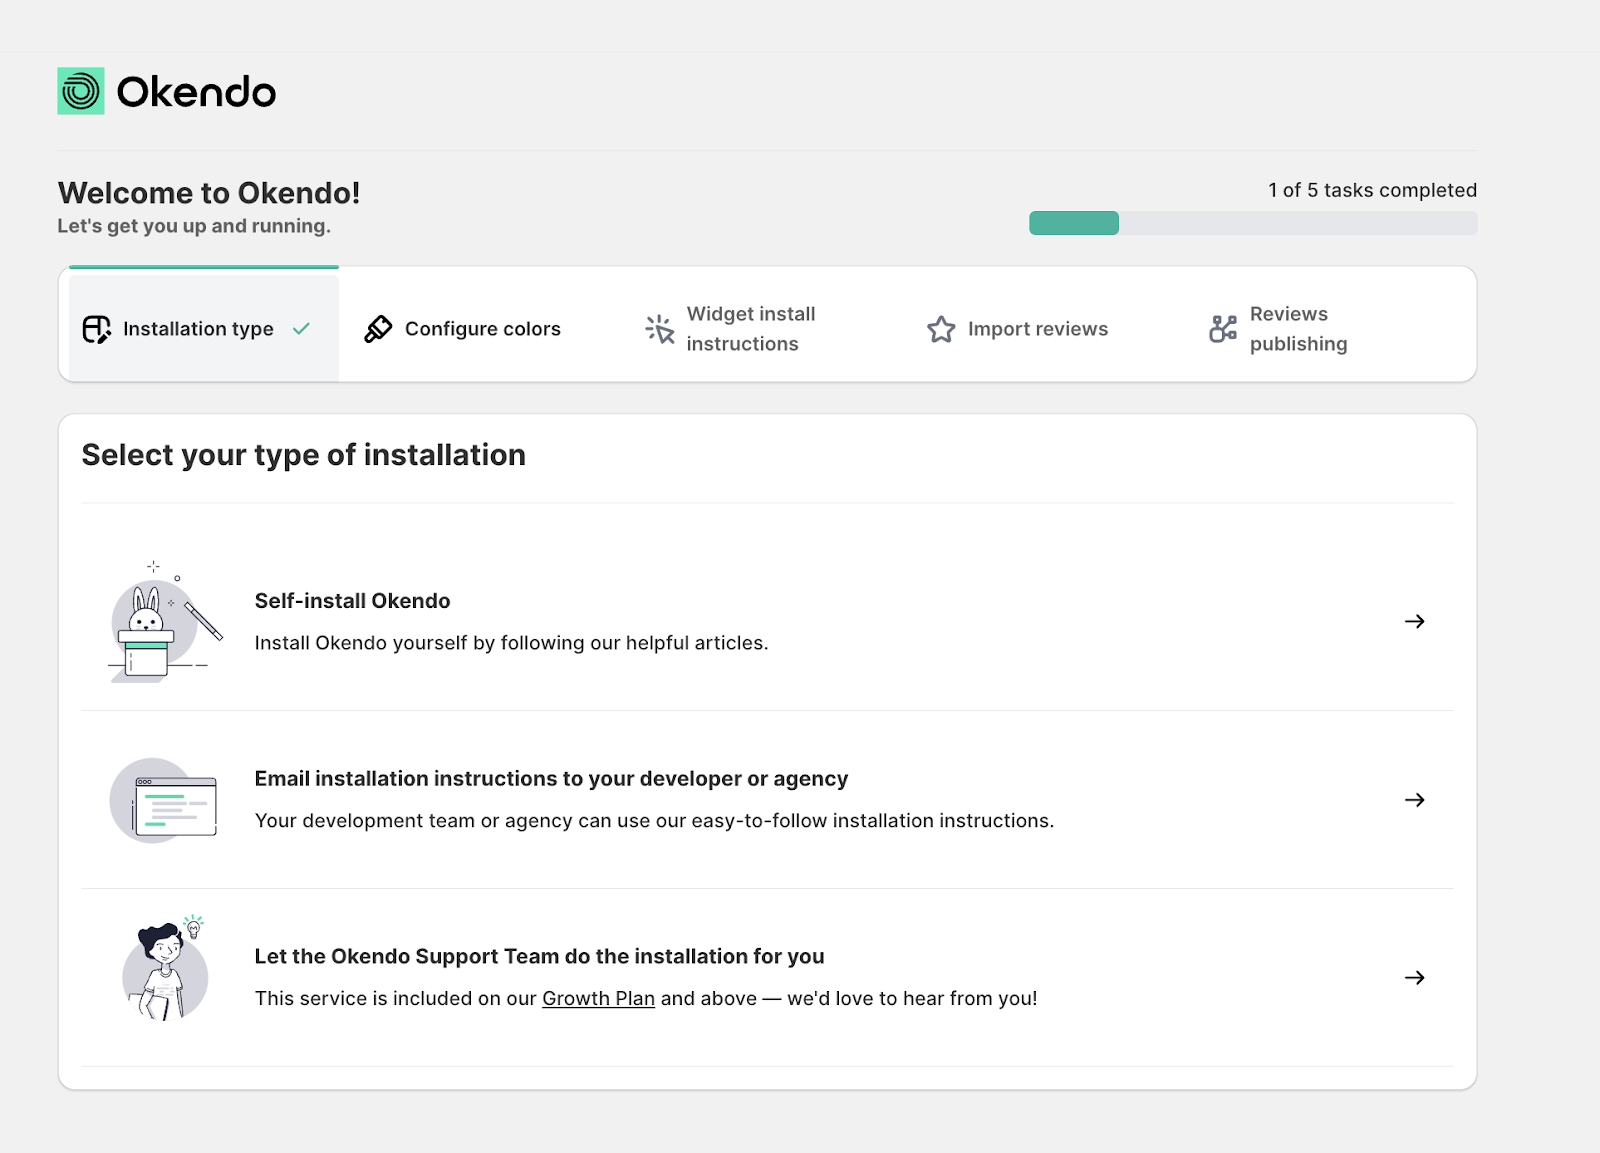Click the '1 of 5 tasks completed' text
The image size is (1600, 1153).
coord(1372,190)
